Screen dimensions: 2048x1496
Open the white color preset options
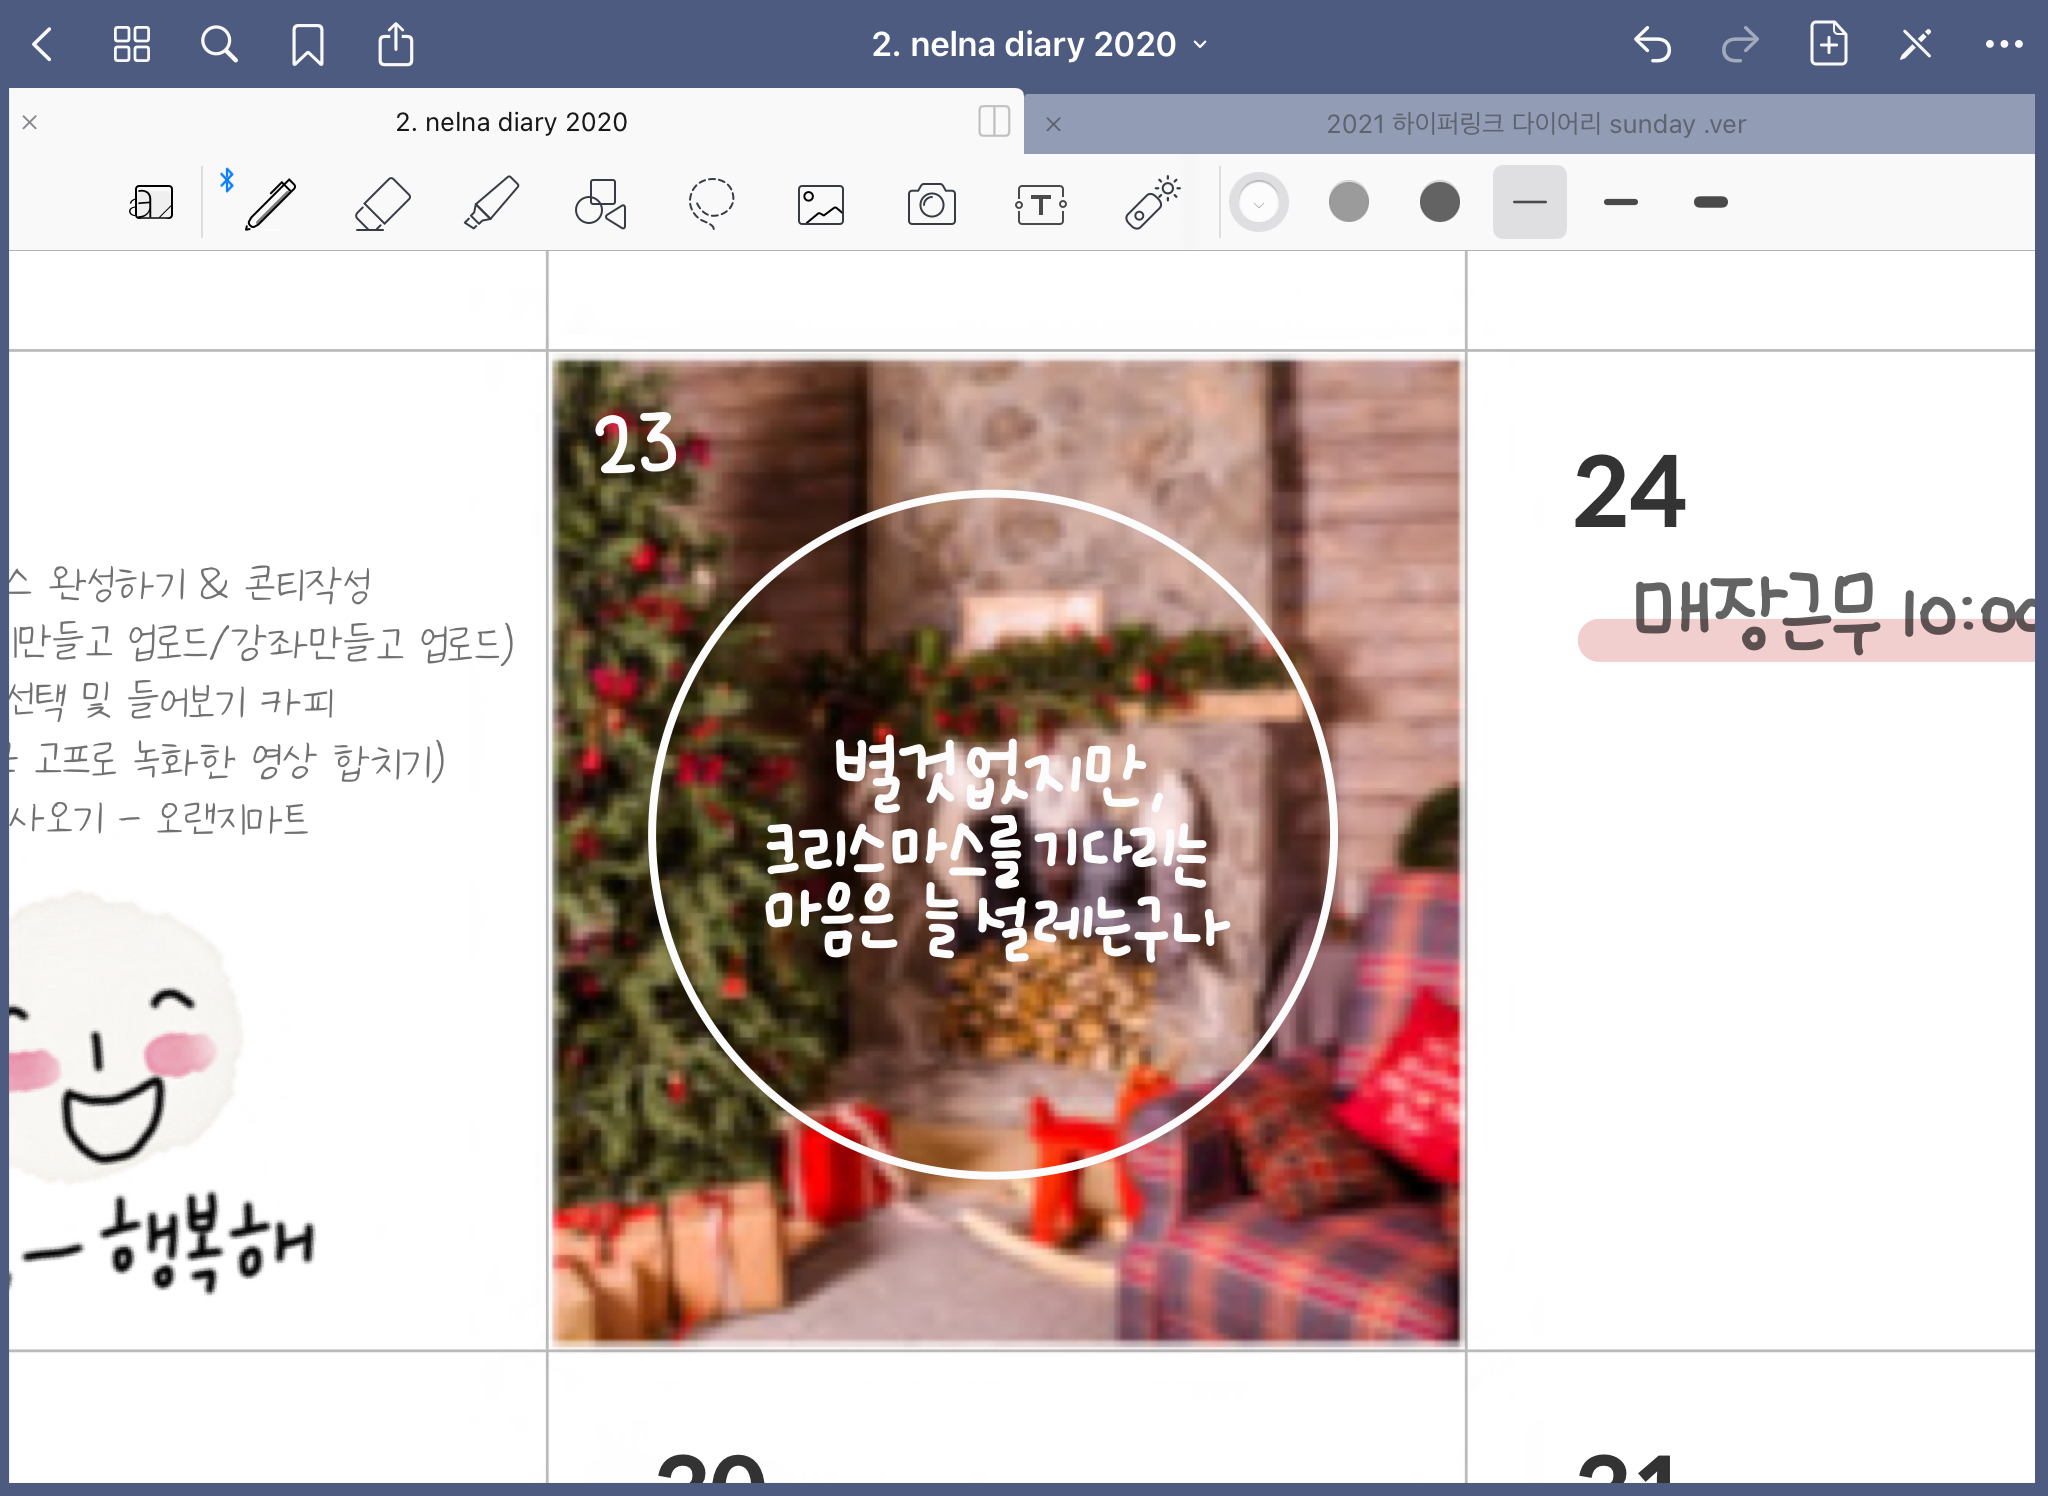click(1258, 203)
